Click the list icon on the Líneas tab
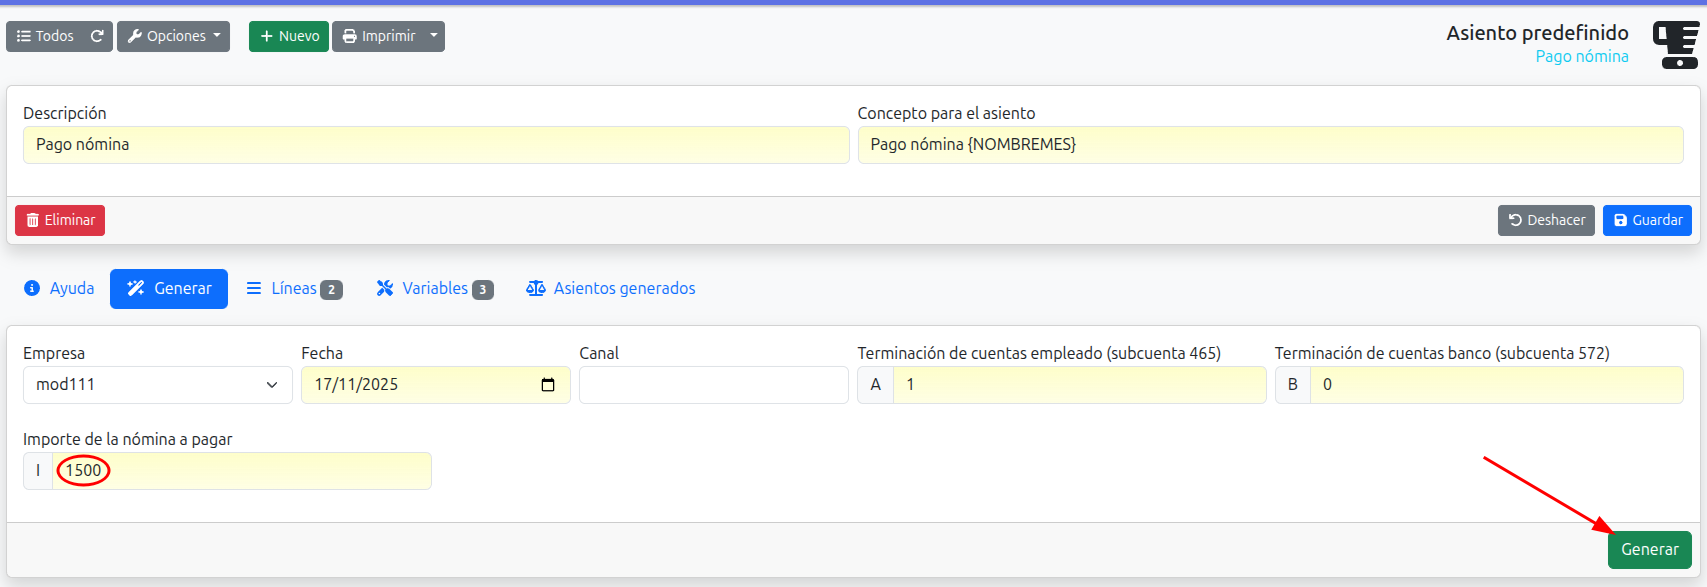This screenshot has width=1707, height=587. (254, 289)
